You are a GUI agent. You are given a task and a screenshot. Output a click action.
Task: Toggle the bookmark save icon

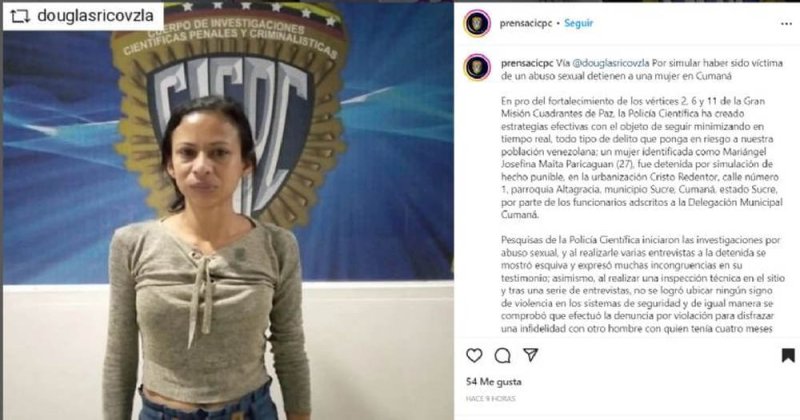(788, 355)
